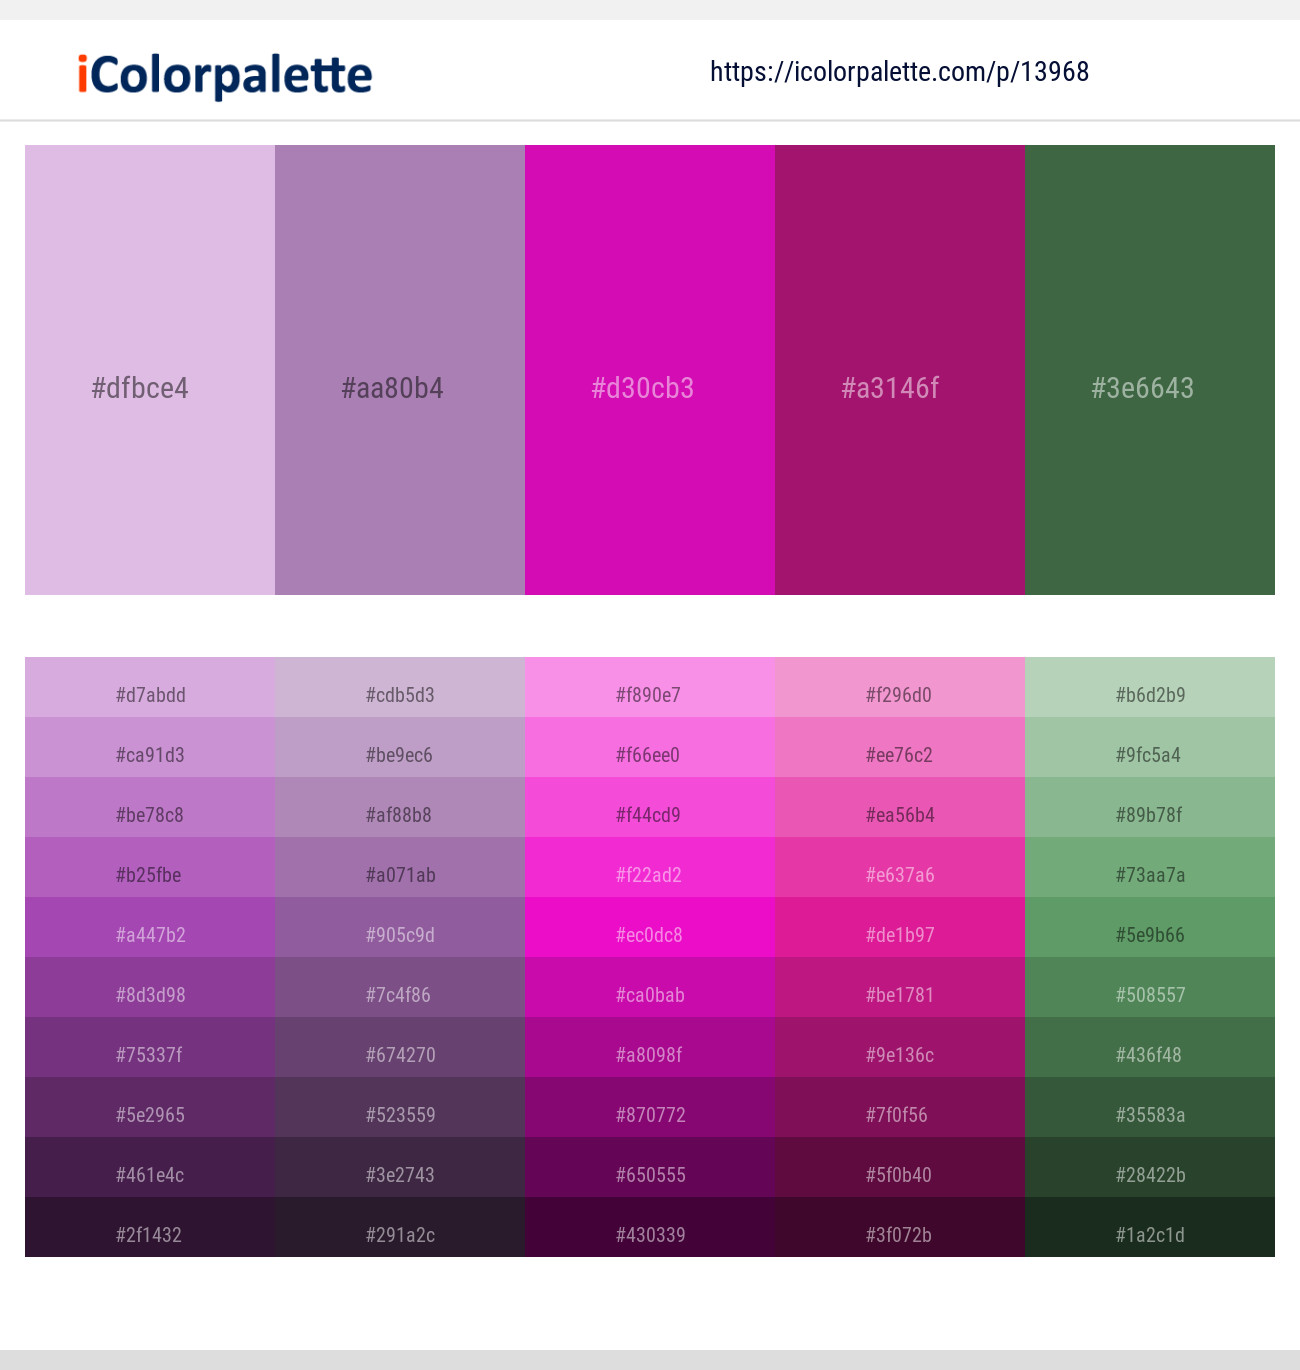Screen dimensions: 1300x1370
Task: Click the #b6d2b9 light green swatch
Action: click(1149, 695)
